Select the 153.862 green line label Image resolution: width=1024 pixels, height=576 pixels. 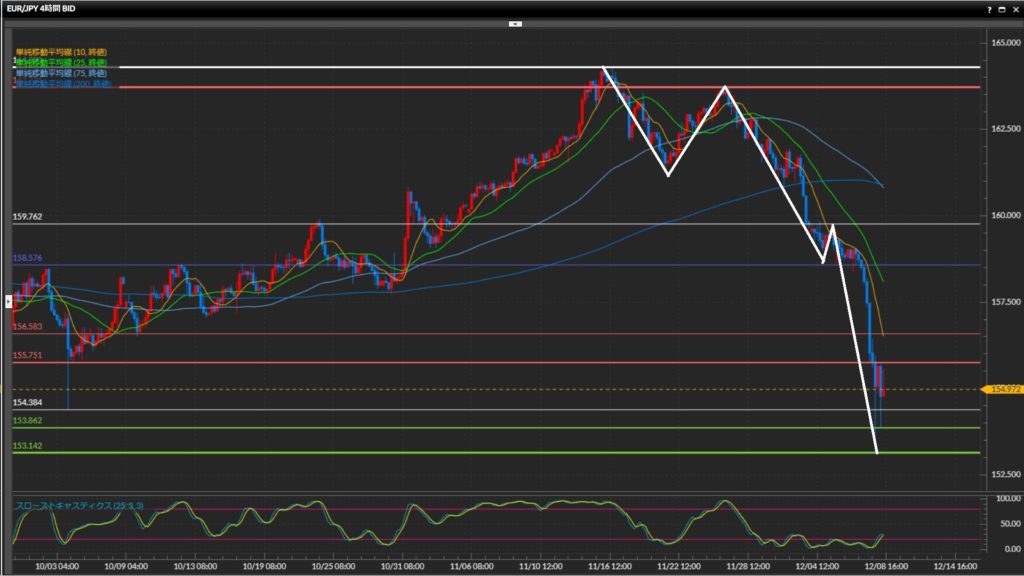(27, 421)
